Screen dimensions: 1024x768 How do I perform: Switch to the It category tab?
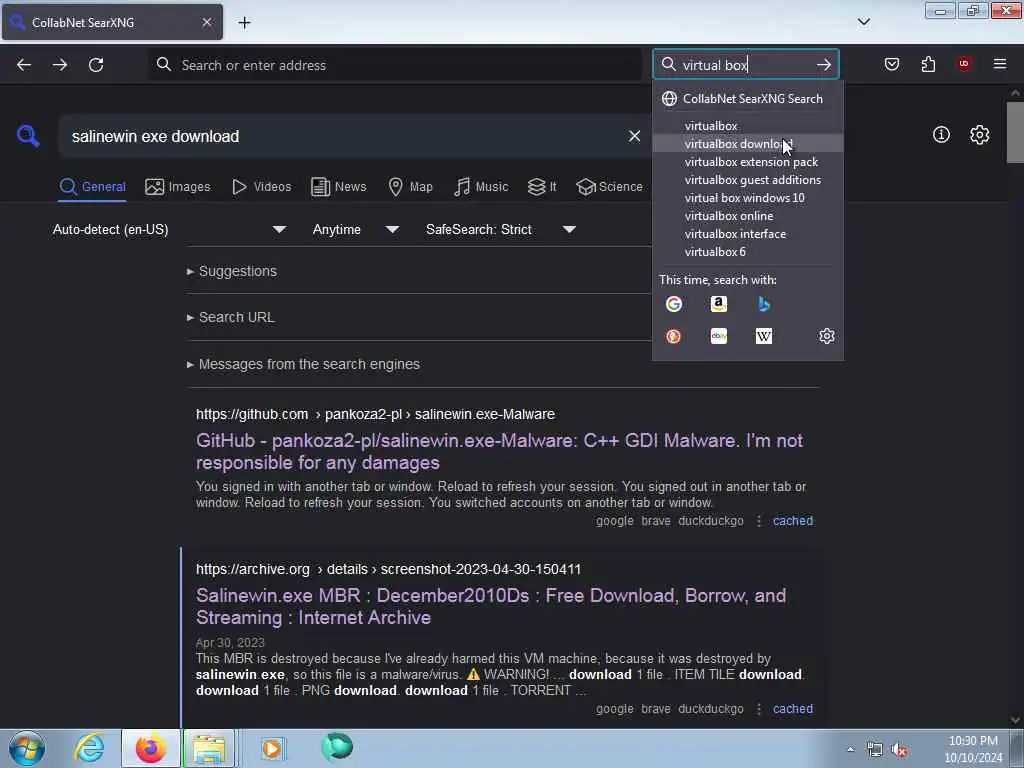pos(541,187)
